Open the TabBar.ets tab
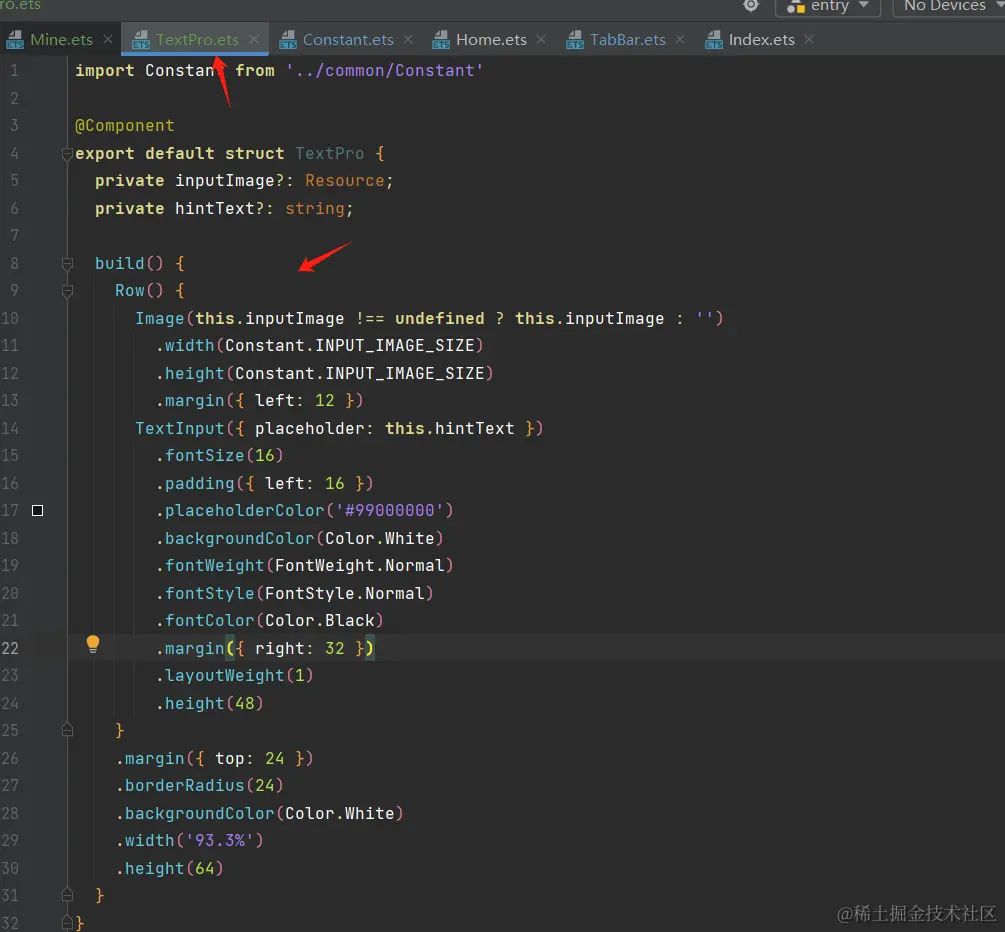The height and width of the screenshot is (932, 1005). tap(627, 40)
